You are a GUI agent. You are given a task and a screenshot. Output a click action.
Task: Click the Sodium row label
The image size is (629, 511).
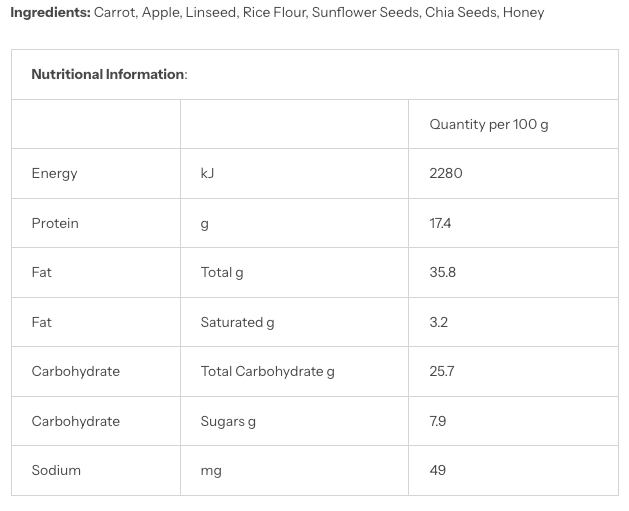point(56,470)
